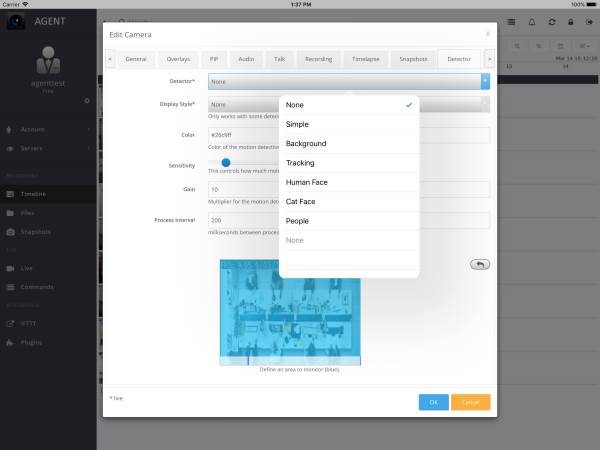Click the lock icon in top bar
The width and height of the screenshot is (600, 450).
(571, 22)
